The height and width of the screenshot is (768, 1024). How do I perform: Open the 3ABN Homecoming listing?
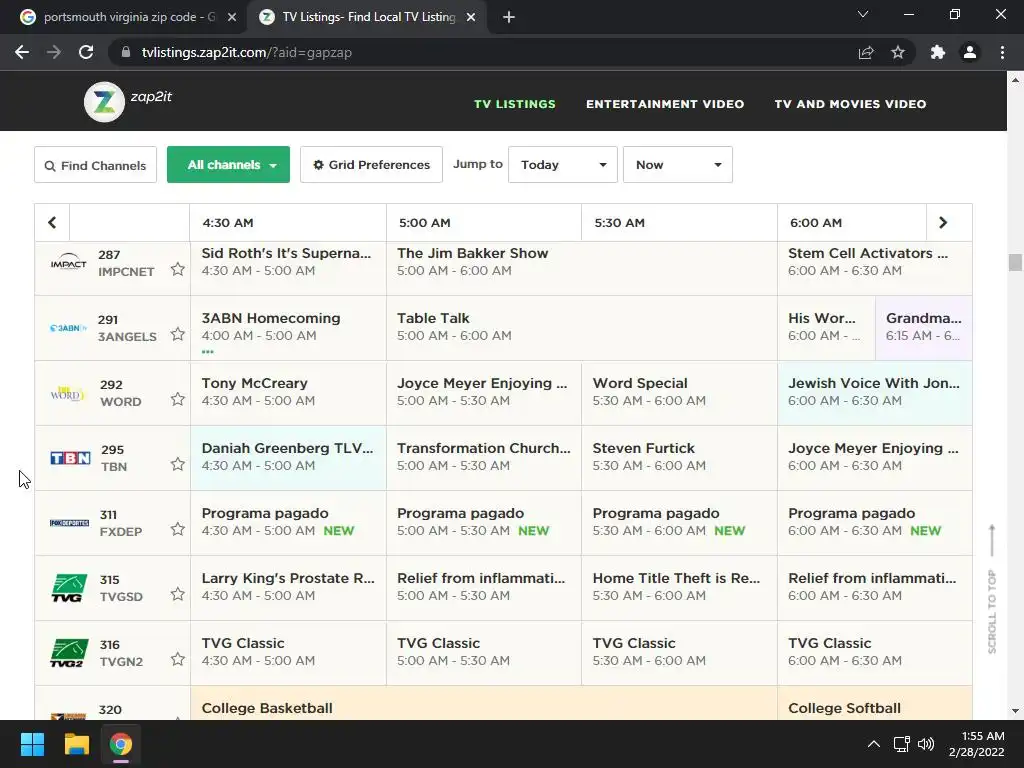pos(288,328)
